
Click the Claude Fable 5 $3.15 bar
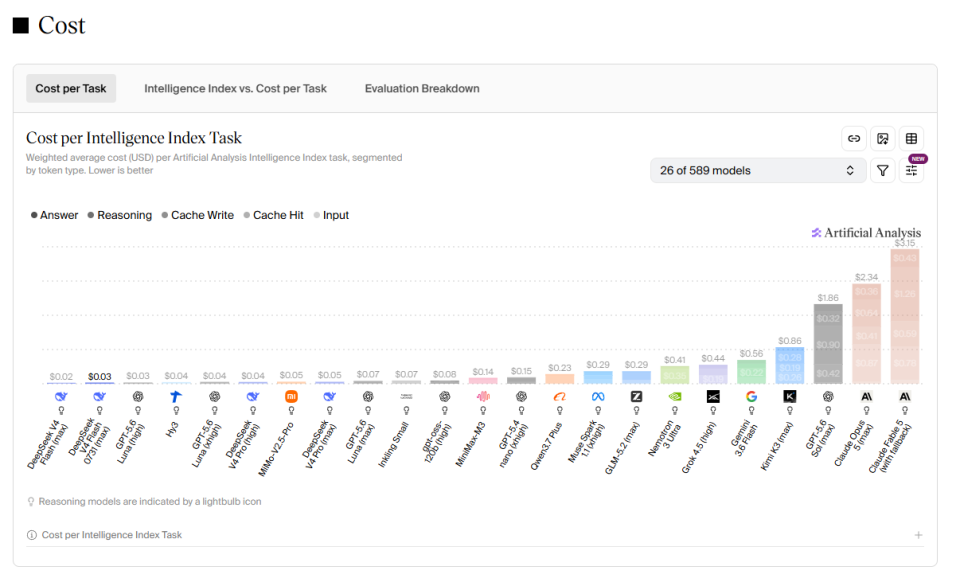(905, 316)
